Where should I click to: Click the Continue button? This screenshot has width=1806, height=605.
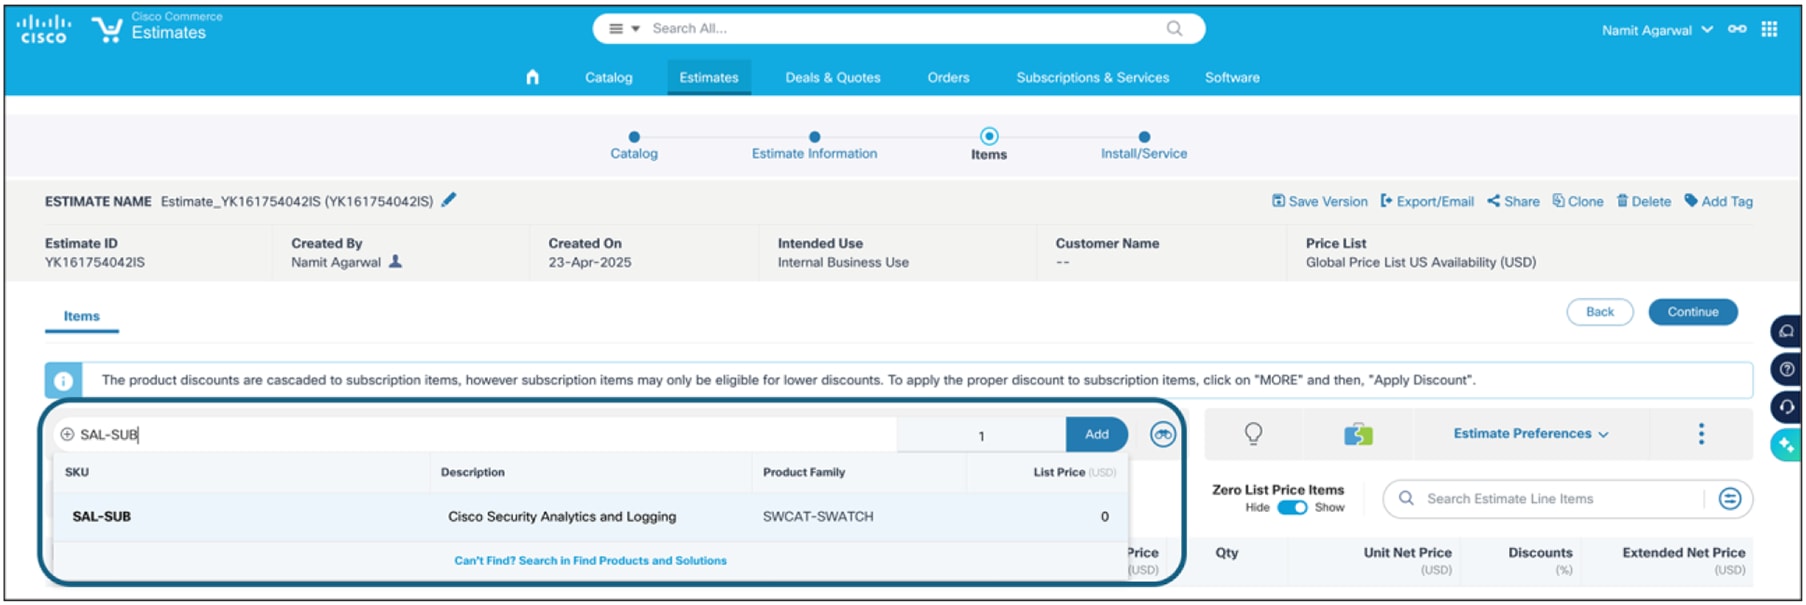tap(1693, 312)
